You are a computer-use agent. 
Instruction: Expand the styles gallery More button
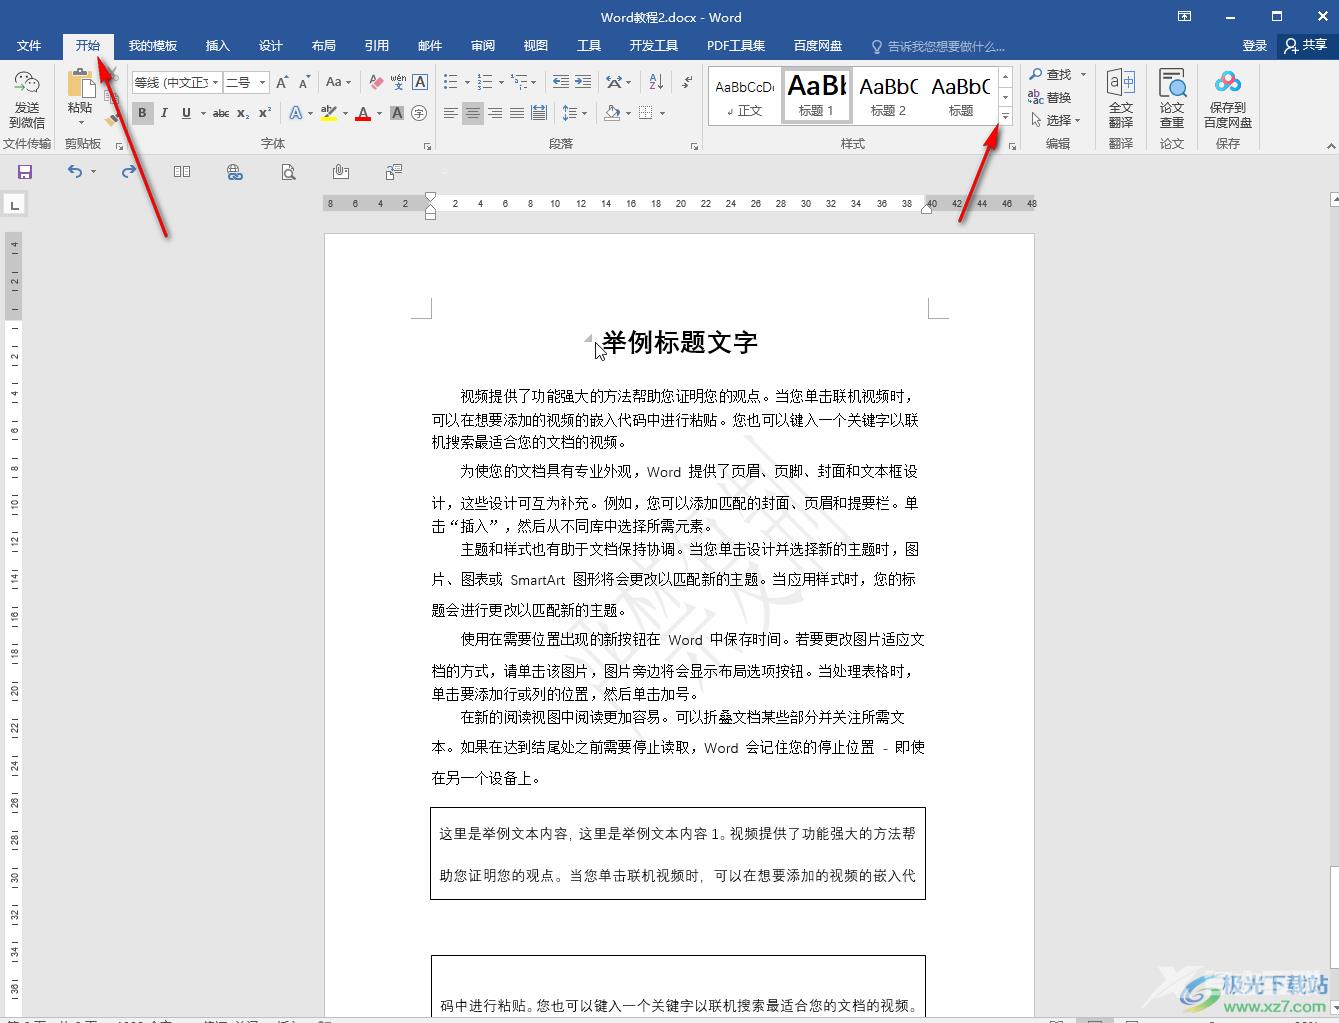[1005, 117]
